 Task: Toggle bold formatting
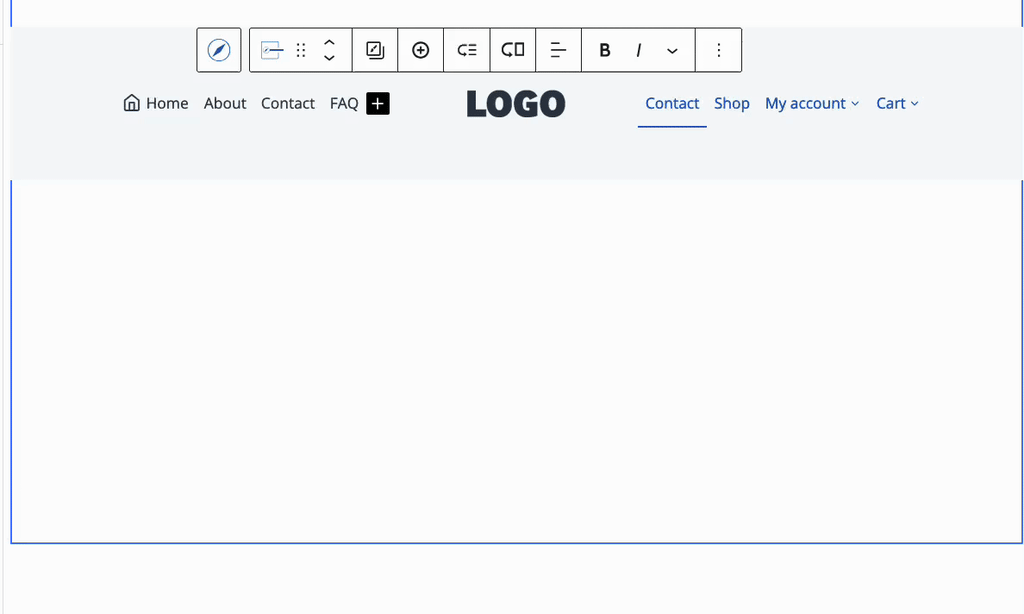(605, 50)
